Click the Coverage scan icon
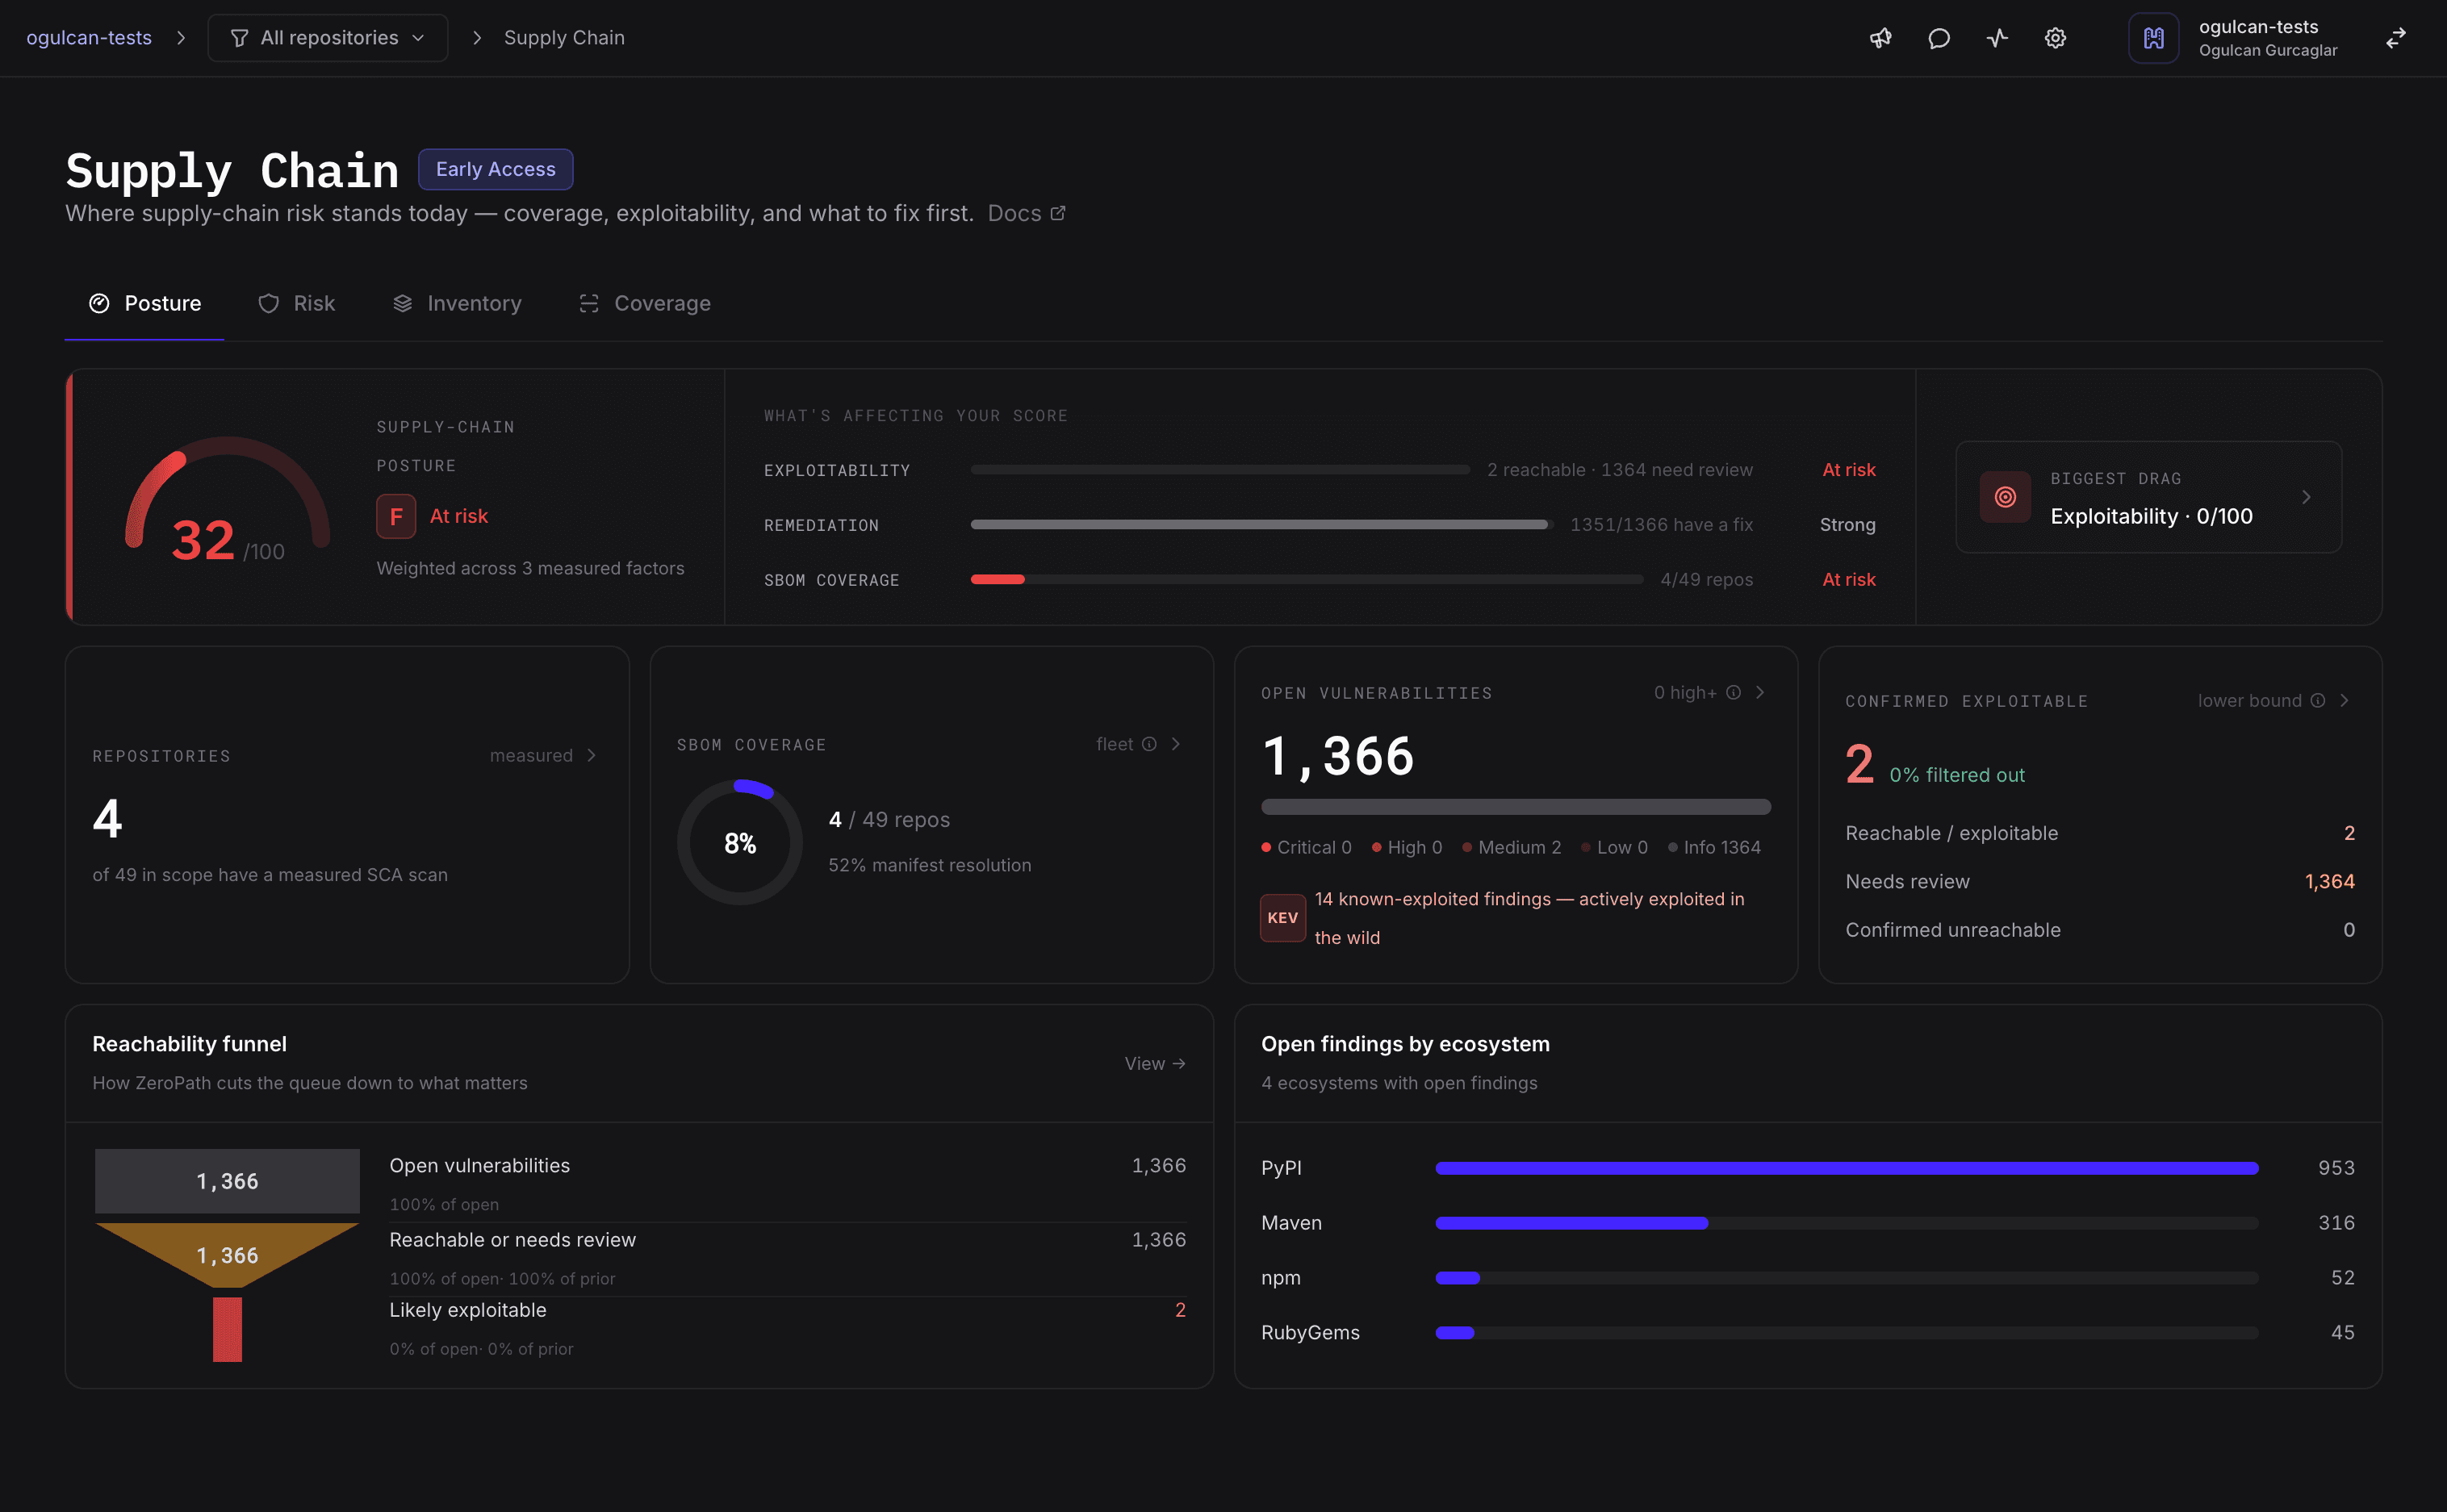The height and width of the screenshot is (1512, 2447). pos(589,303)
